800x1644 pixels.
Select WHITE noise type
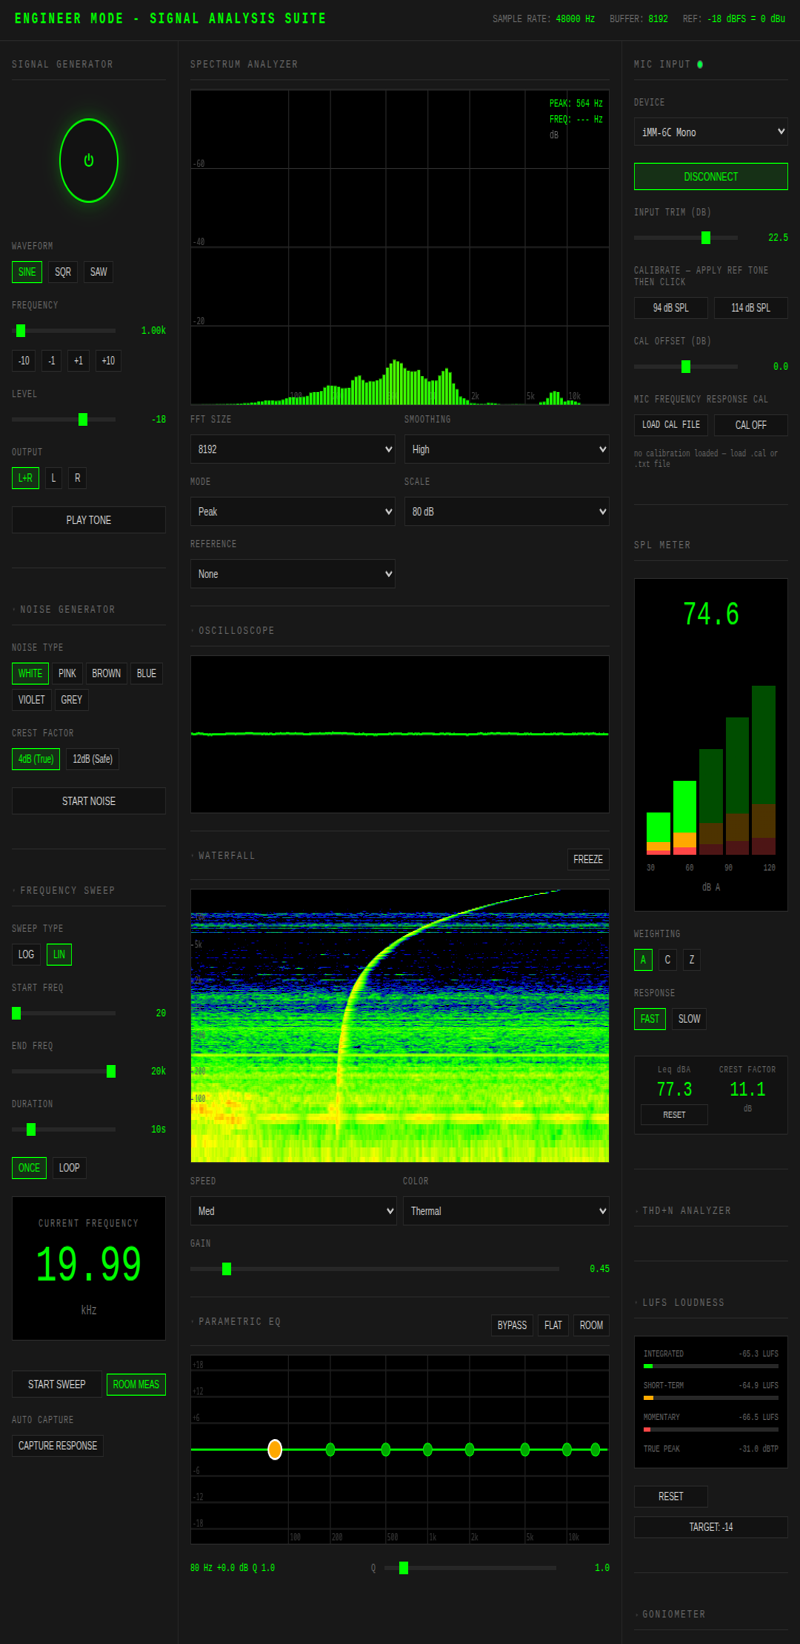(x=30, y=674)
